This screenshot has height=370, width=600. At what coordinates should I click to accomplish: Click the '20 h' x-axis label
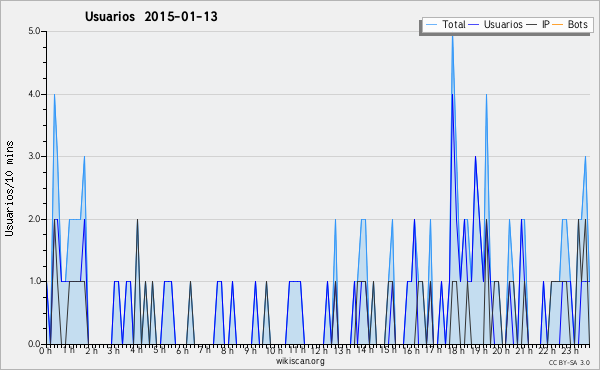pyautogui.click(x=501, y=350)
